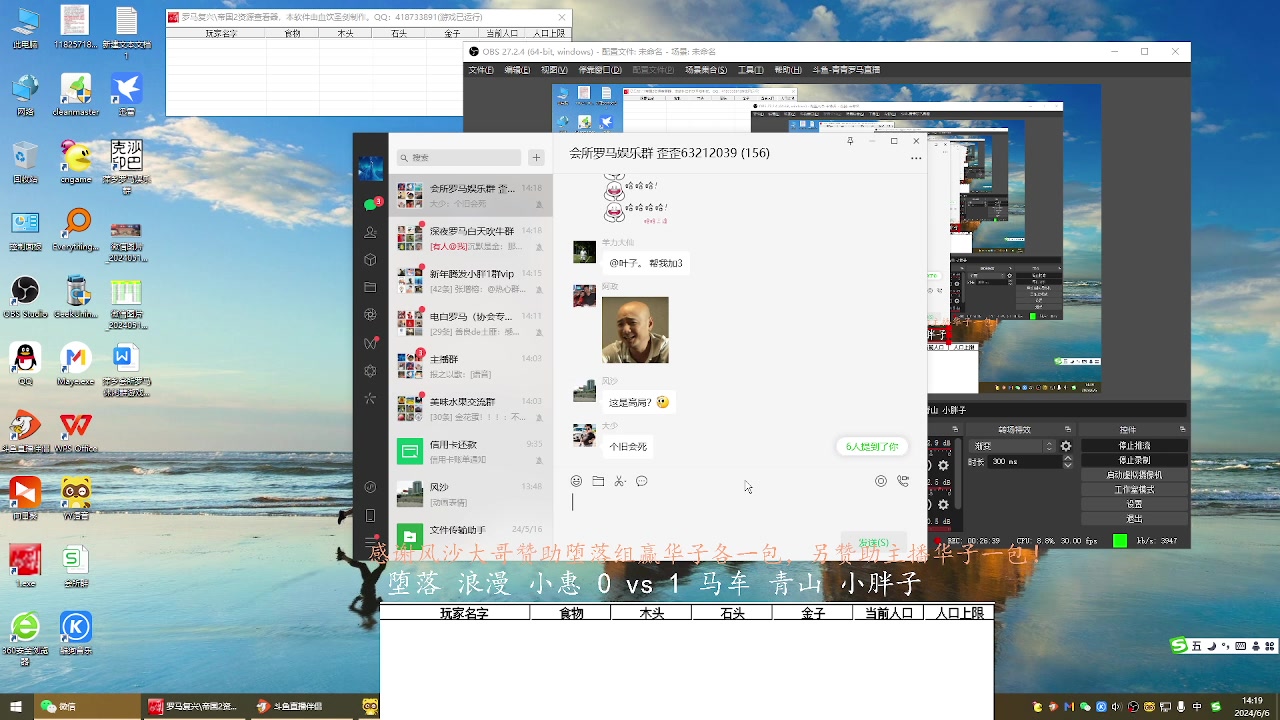Open the QQ desktop icon
This screenshot has height=720, width=1280.
pos(25,365)
